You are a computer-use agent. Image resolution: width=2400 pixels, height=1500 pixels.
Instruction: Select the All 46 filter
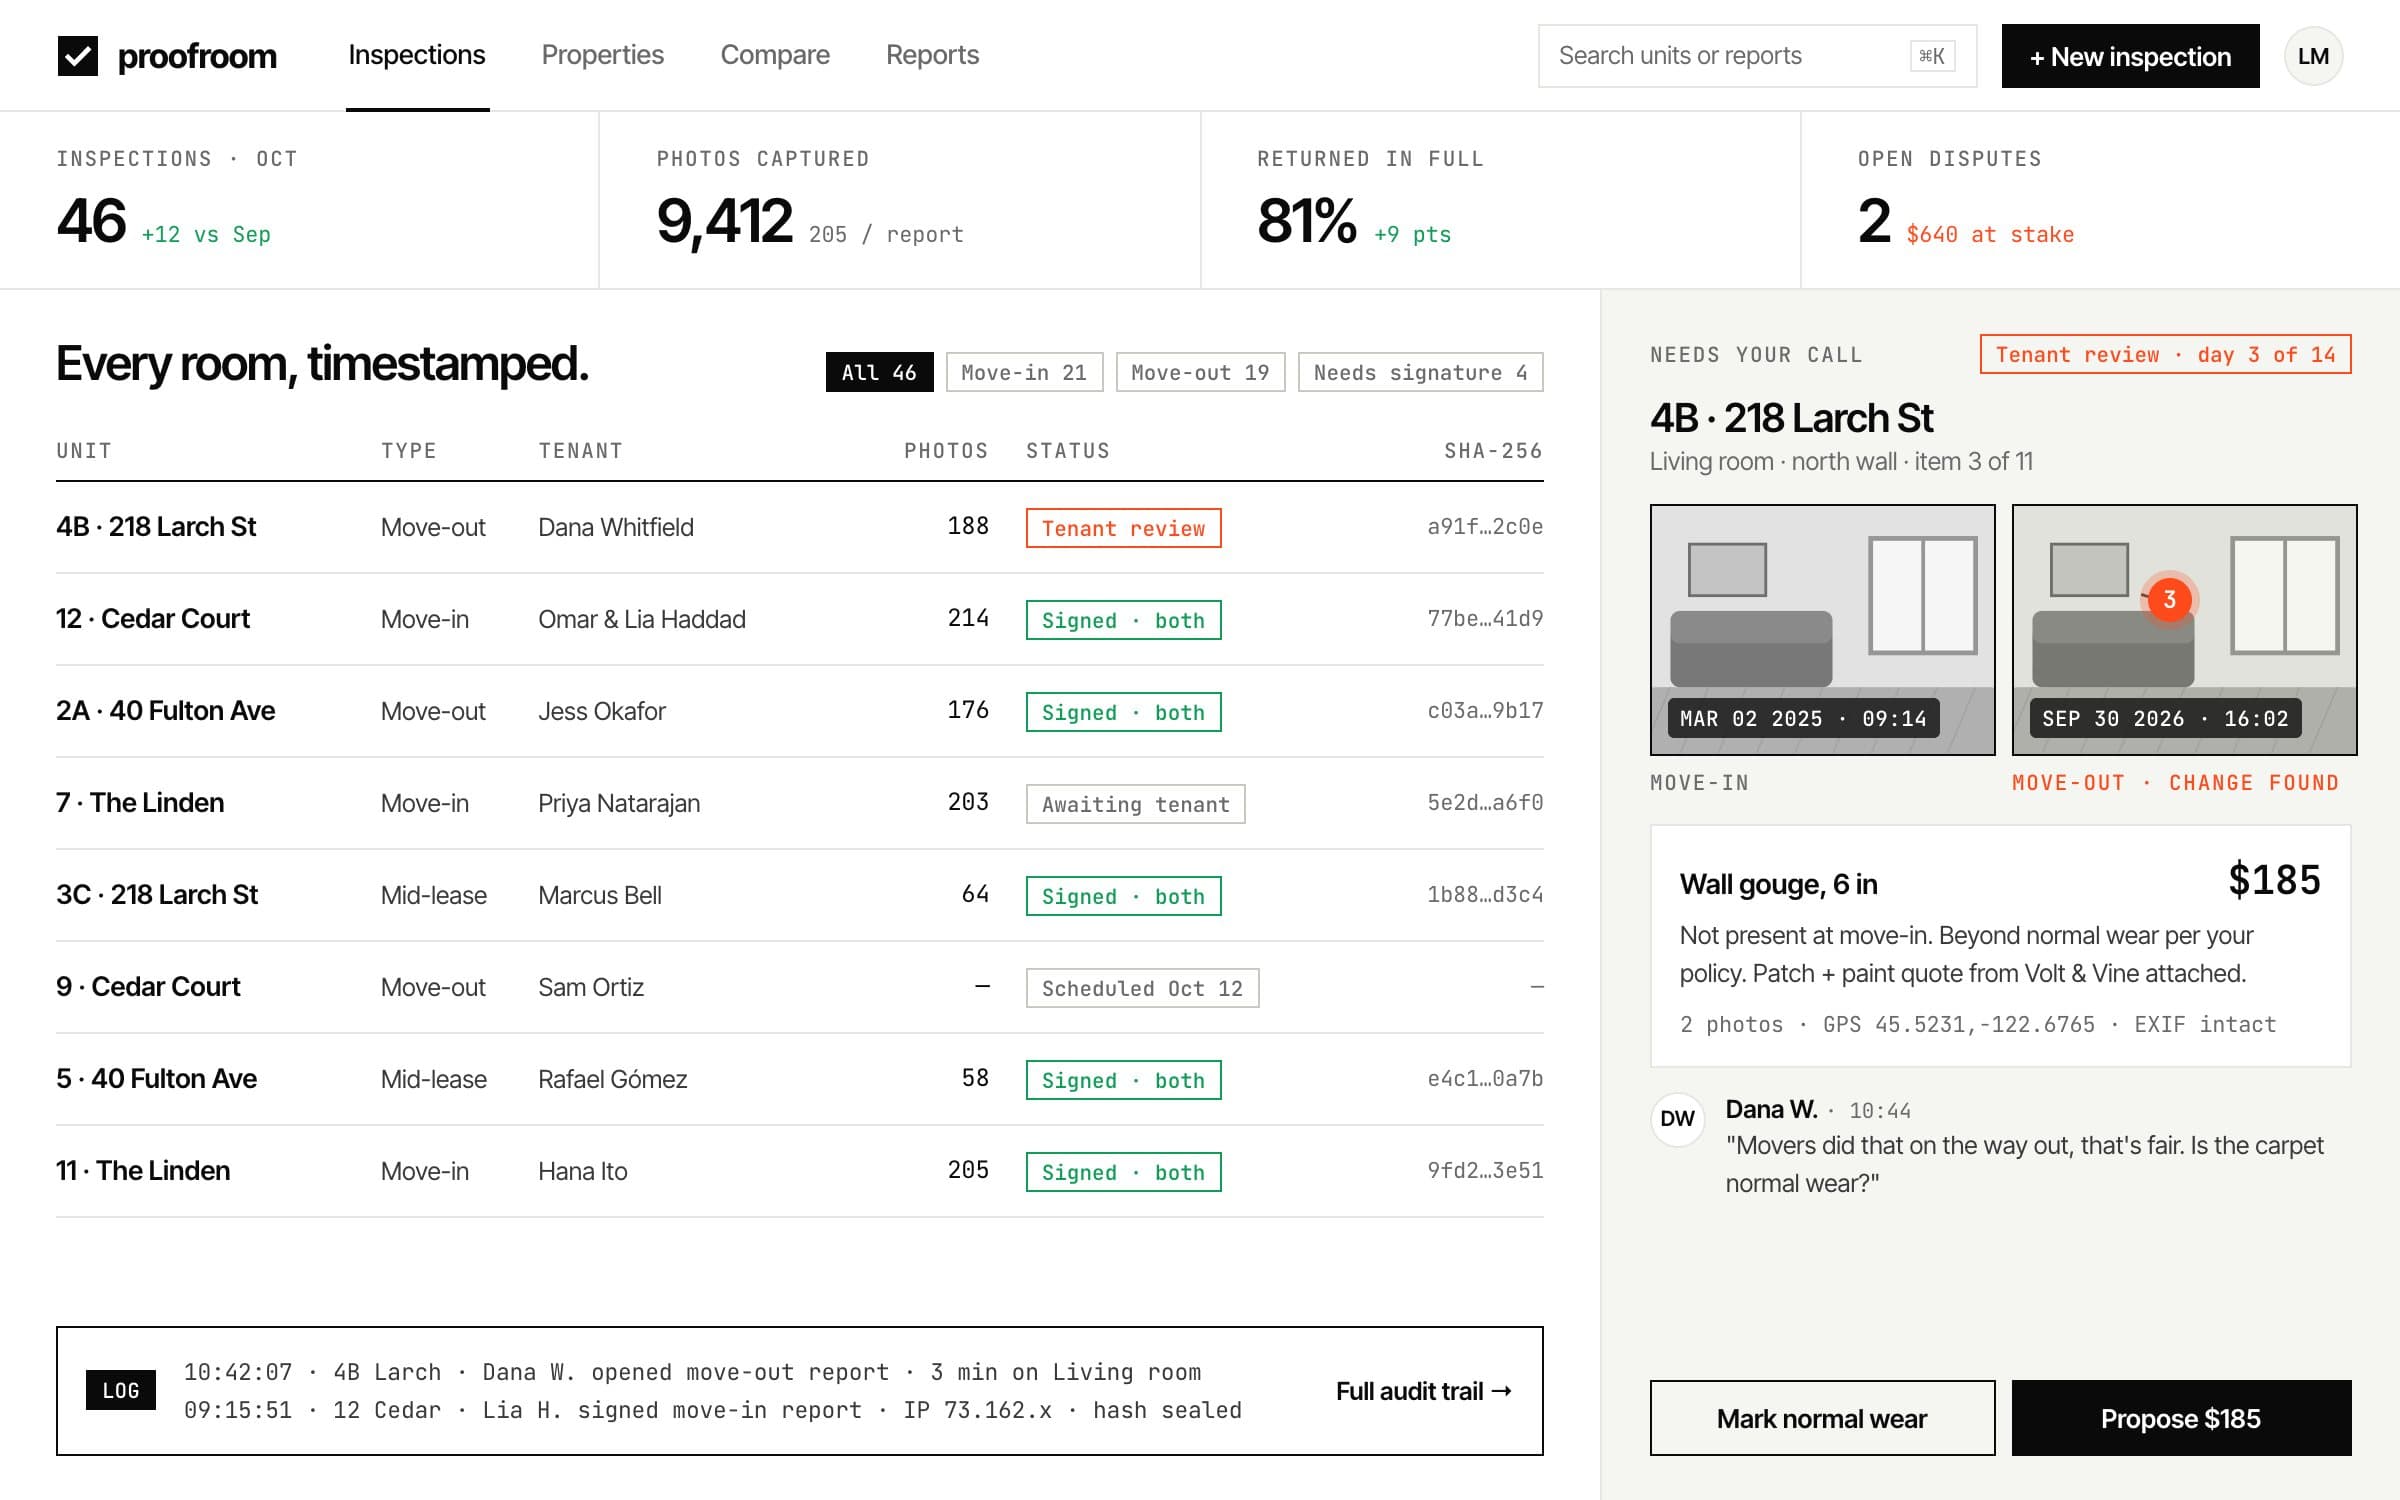click(x=879, y=372)
